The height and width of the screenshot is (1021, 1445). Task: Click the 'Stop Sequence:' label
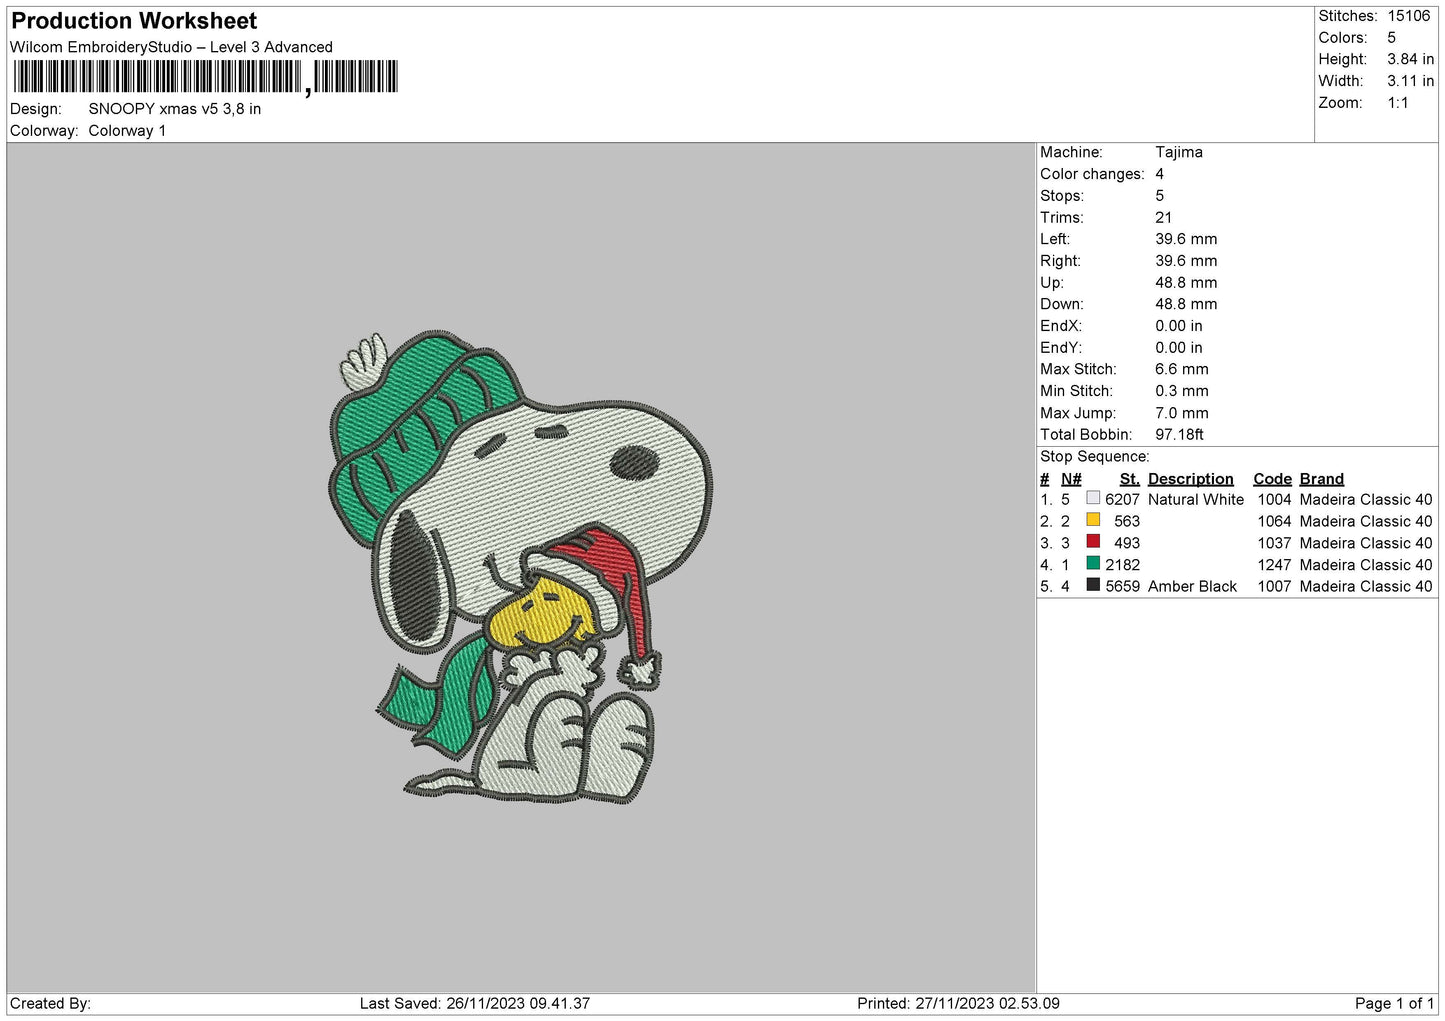(x=1094, y=457)
